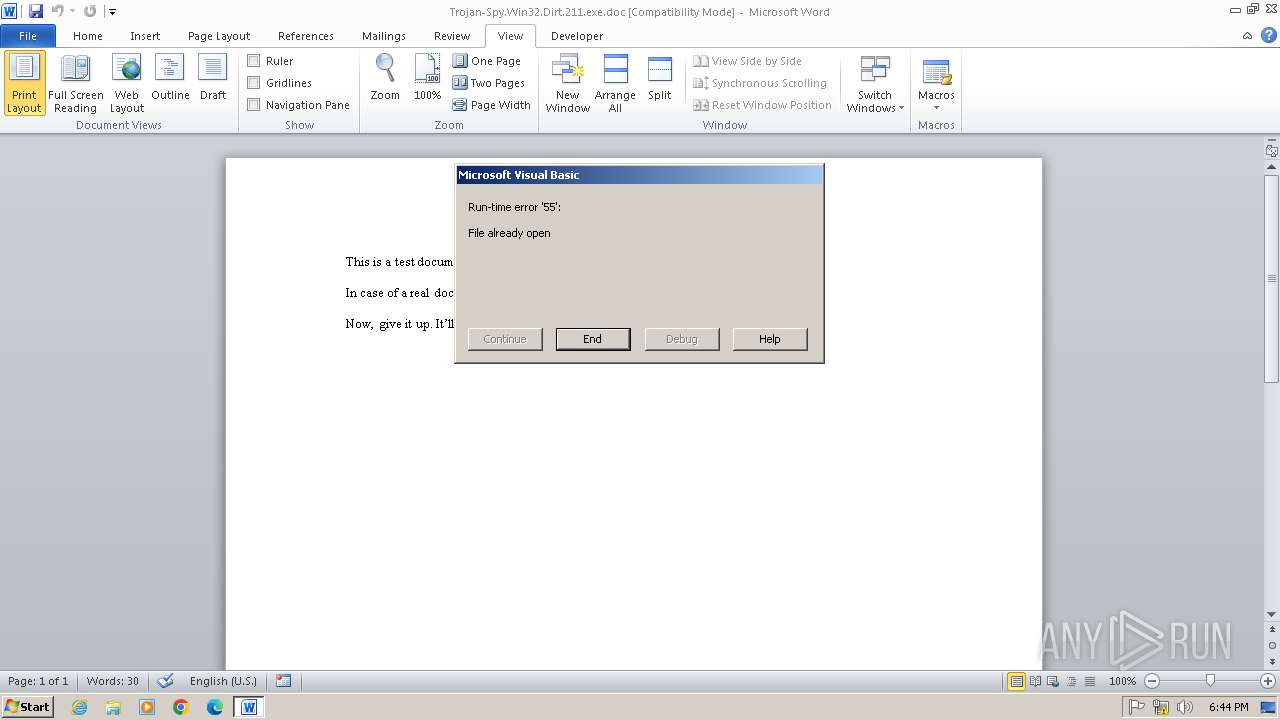Enable the Navigation Pane checkbox
Image resolution: width=1280 pixels, height=720 pixels.
click(x=254, y=105)
